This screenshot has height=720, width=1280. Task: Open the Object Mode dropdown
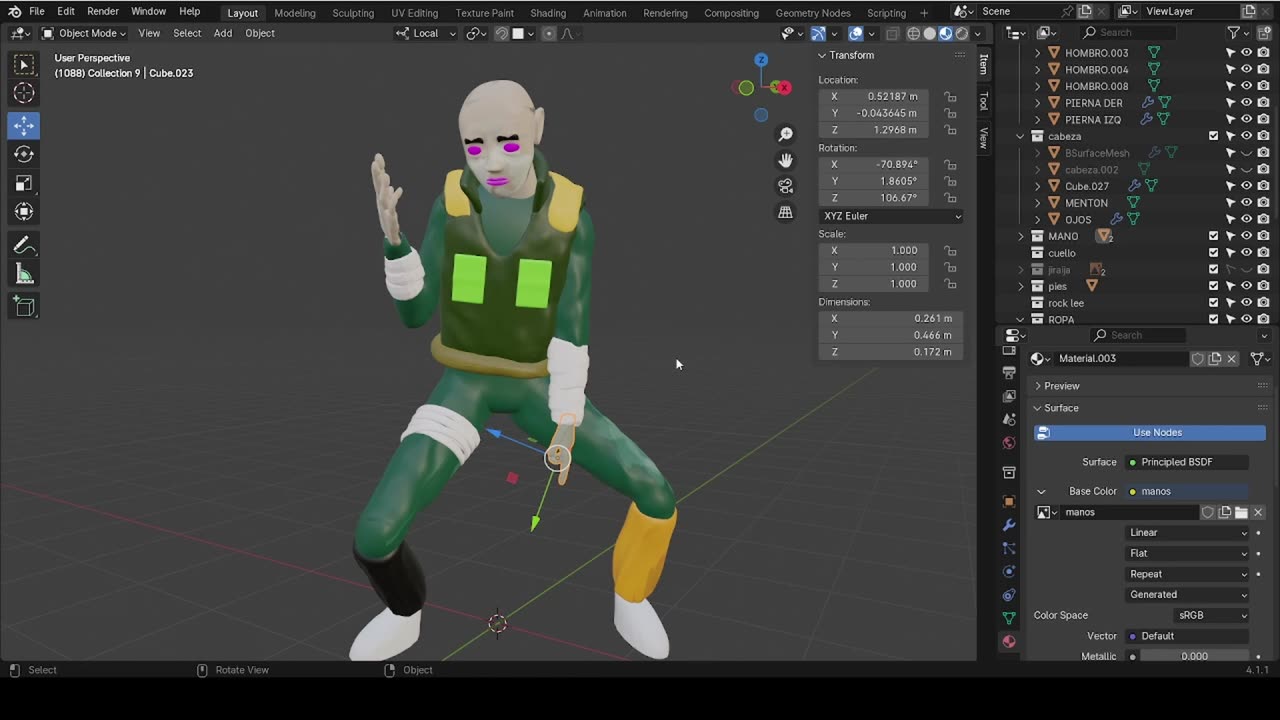point(85,33)
